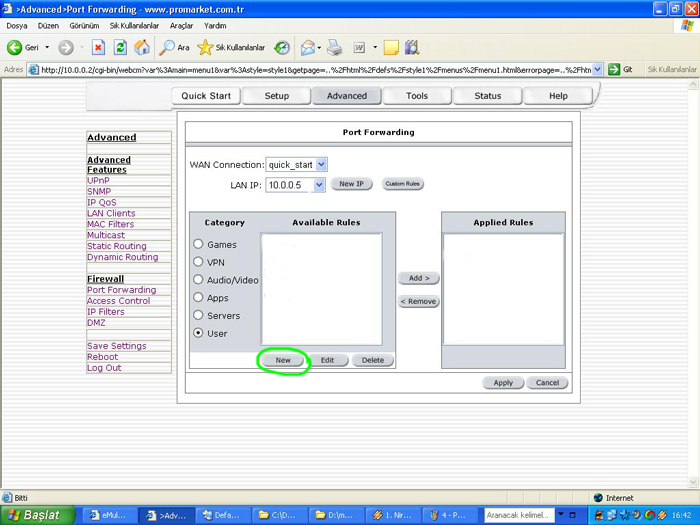This screenshot has width=700, height=525.
Task: Click the History clock toolbar icon
Action: click(282, 47)
